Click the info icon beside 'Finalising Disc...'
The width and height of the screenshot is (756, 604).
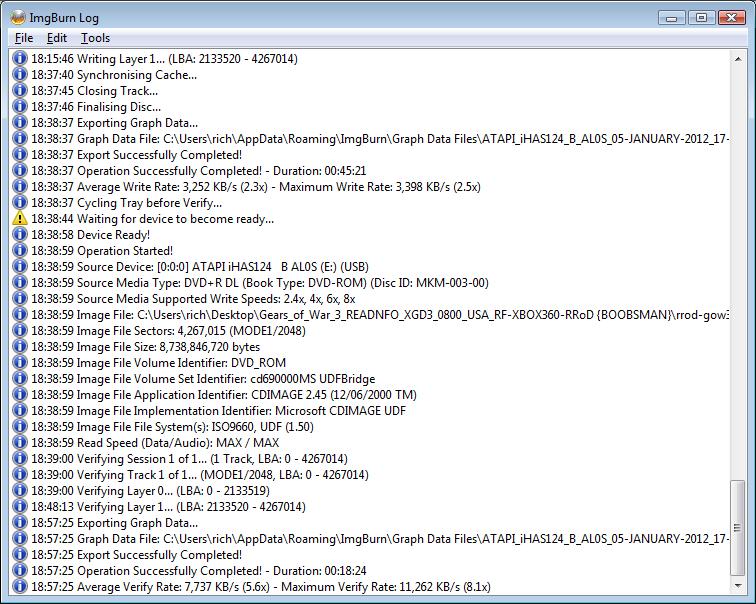[19, 107]
